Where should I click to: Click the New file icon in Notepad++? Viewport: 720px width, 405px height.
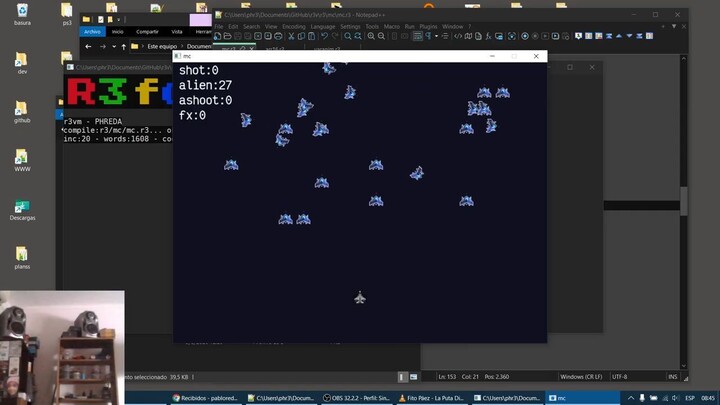pyautogui.click(x=218, y=36)
